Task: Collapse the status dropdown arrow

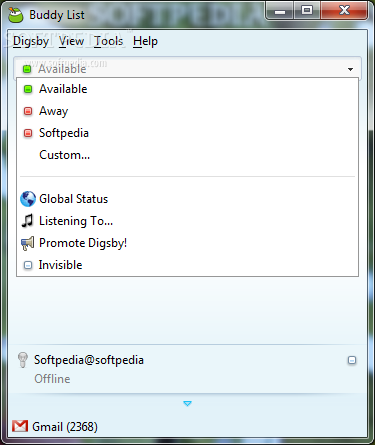Action: click(x=350, y=69)
